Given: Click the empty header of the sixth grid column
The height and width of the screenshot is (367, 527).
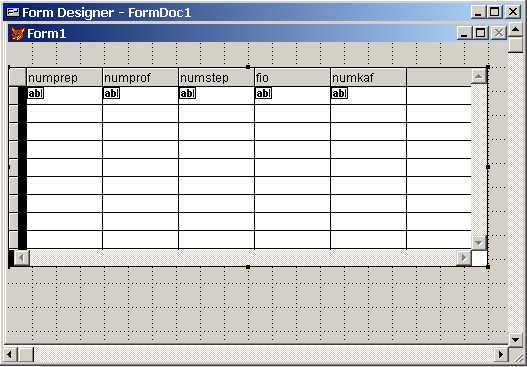Looking at the screenshot, I should point(439,78).
